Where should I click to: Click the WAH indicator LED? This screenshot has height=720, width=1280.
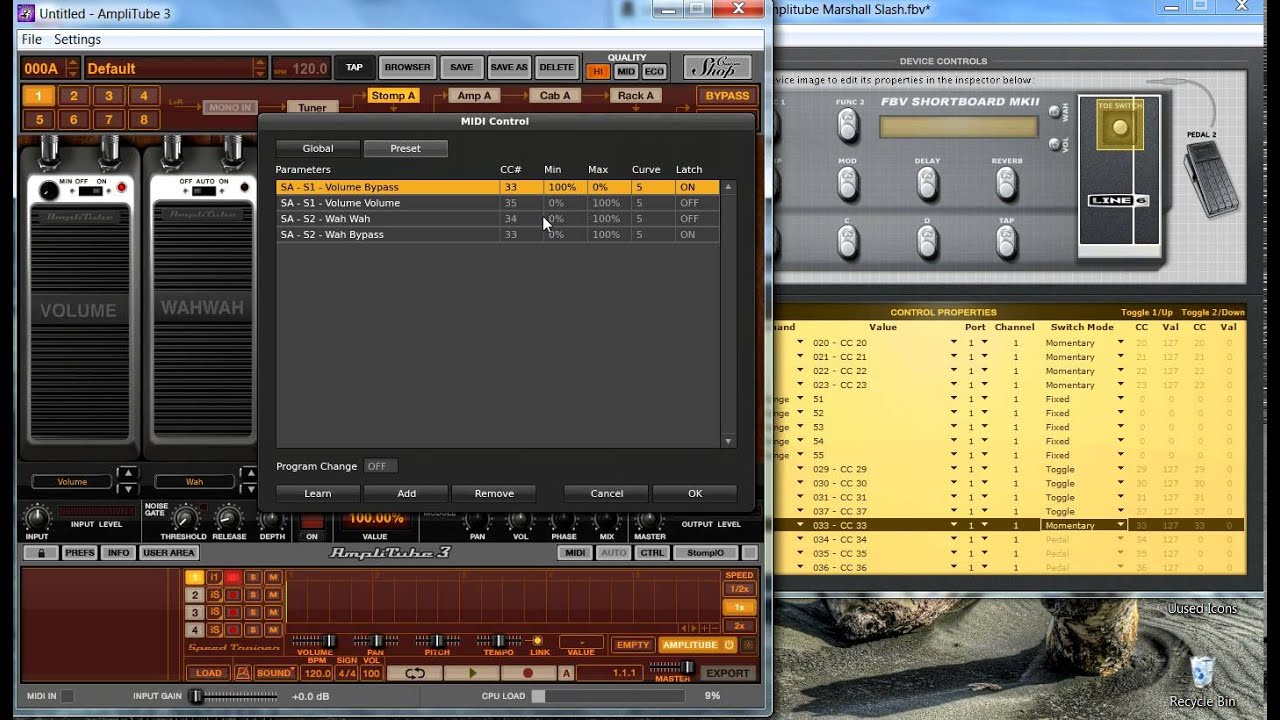(1053, 112)
